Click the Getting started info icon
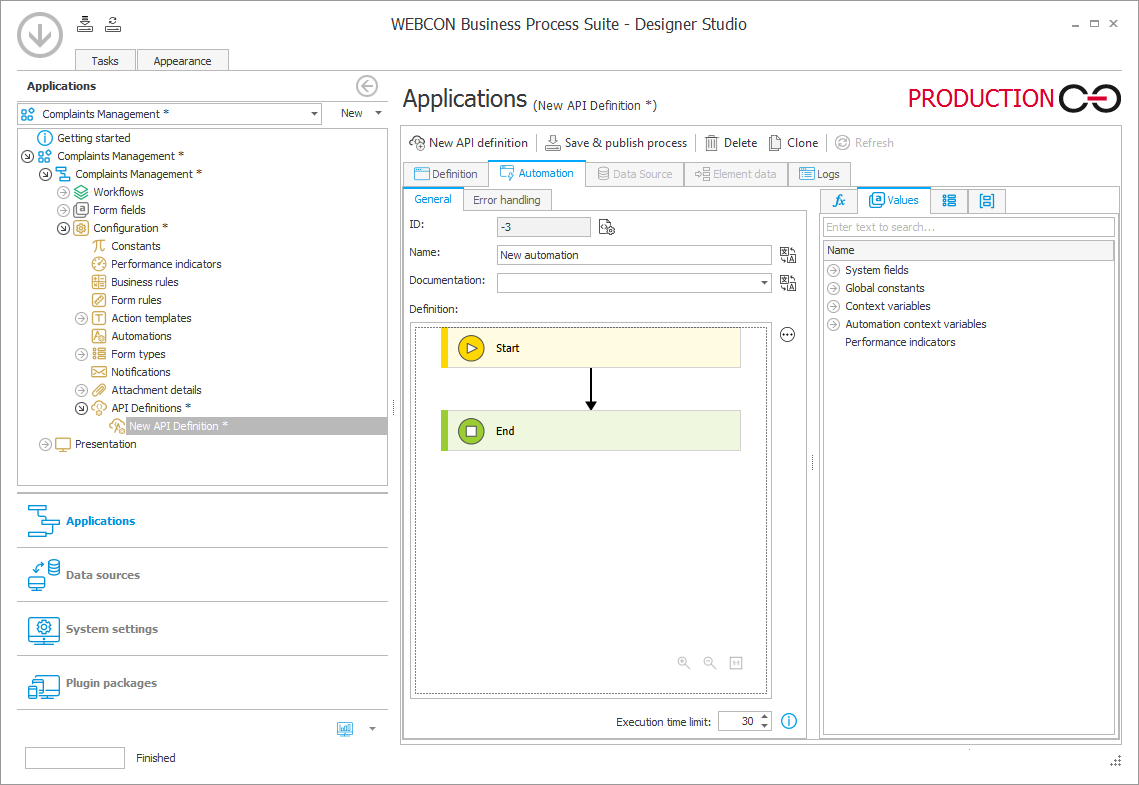Viewport: 1139px width, 785px height. 45,138
